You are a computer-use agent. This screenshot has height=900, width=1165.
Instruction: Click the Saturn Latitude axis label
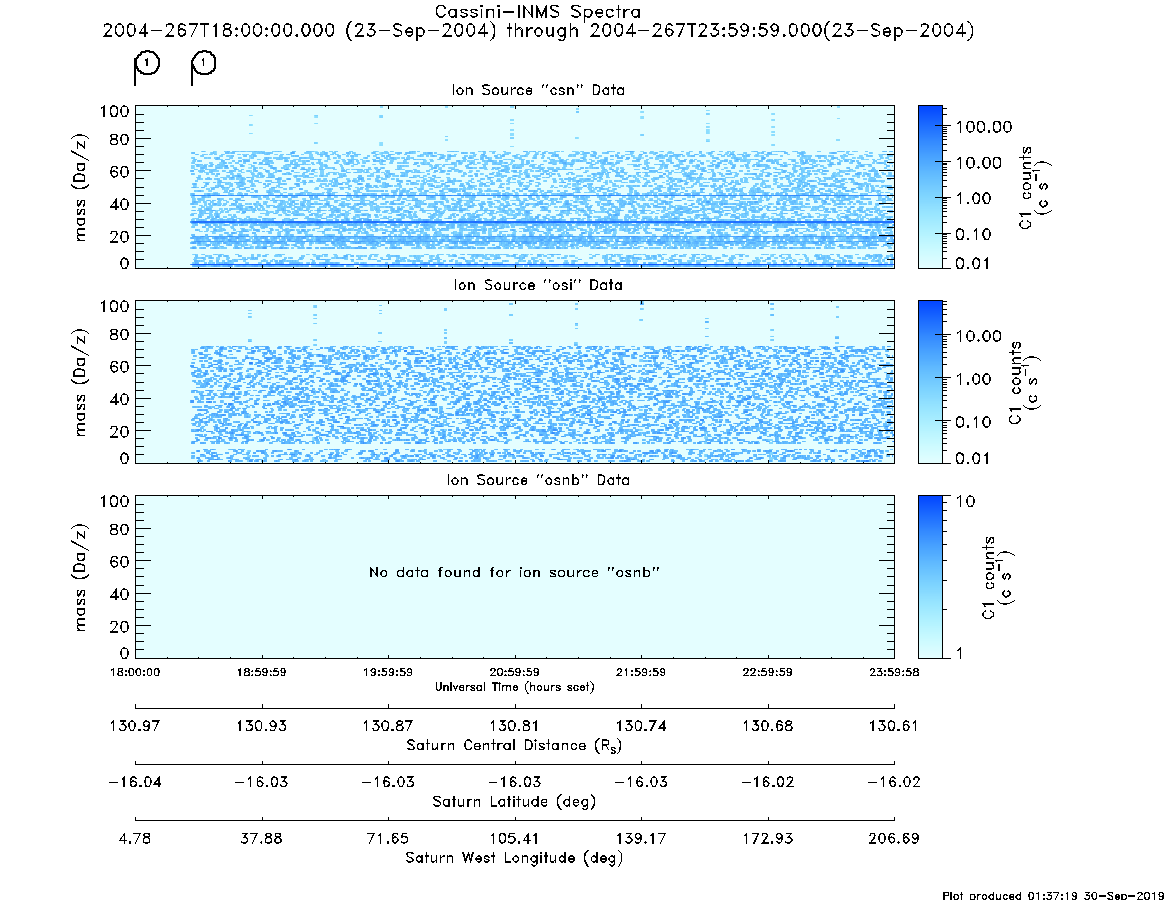click(x=514, y=802)
